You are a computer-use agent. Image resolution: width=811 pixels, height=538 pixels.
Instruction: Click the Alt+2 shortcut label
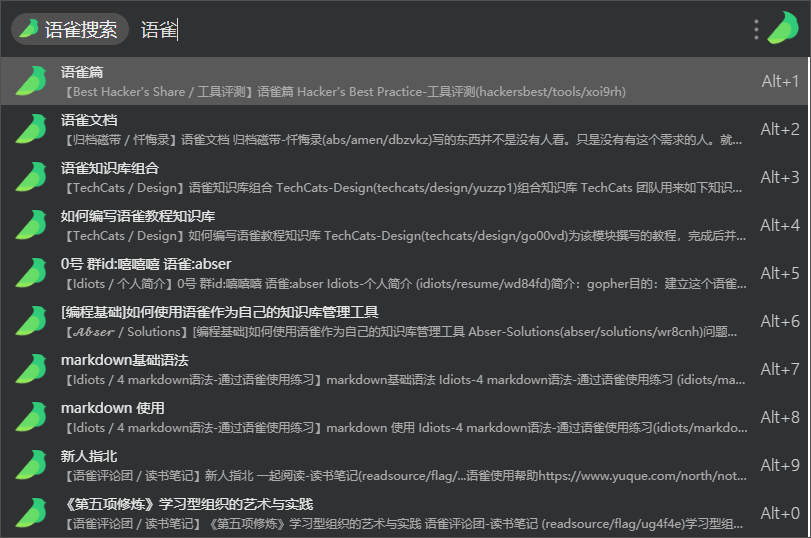click(780, 129)
